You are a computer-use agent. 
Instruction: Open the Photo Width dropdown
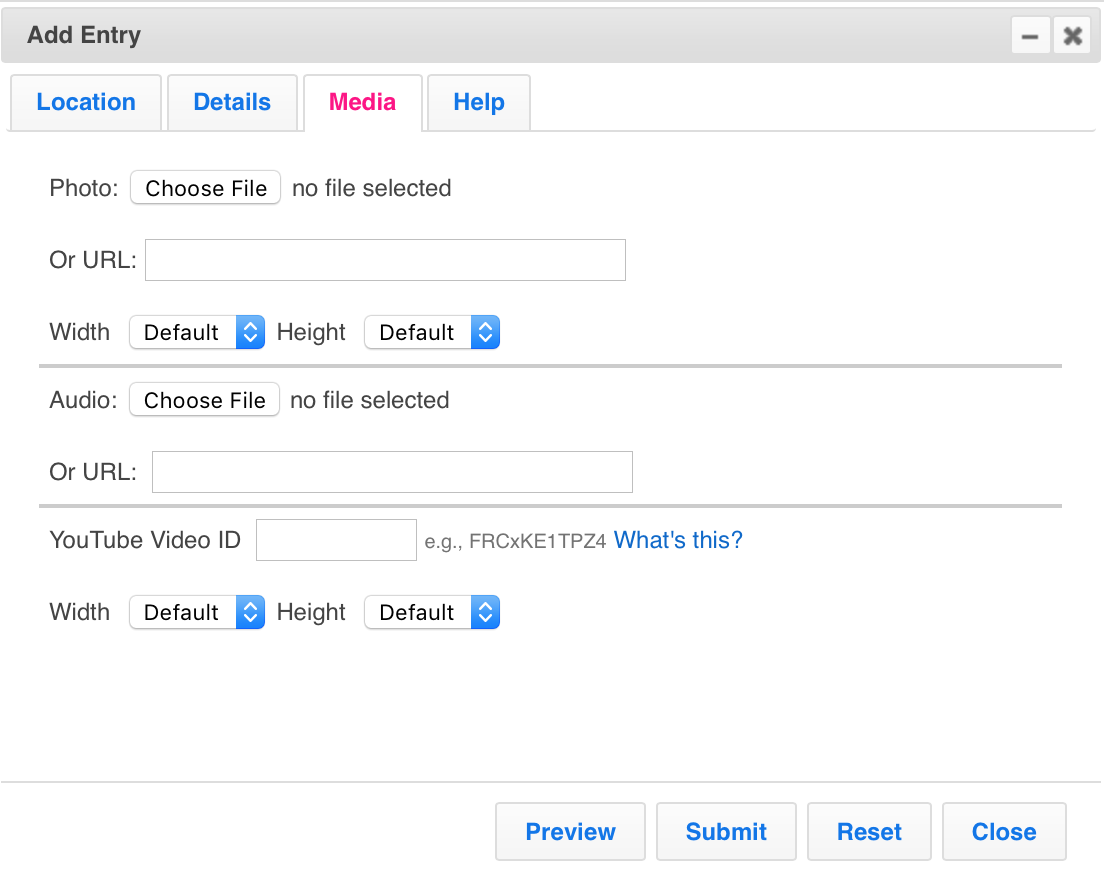click(x=197, y=332)
